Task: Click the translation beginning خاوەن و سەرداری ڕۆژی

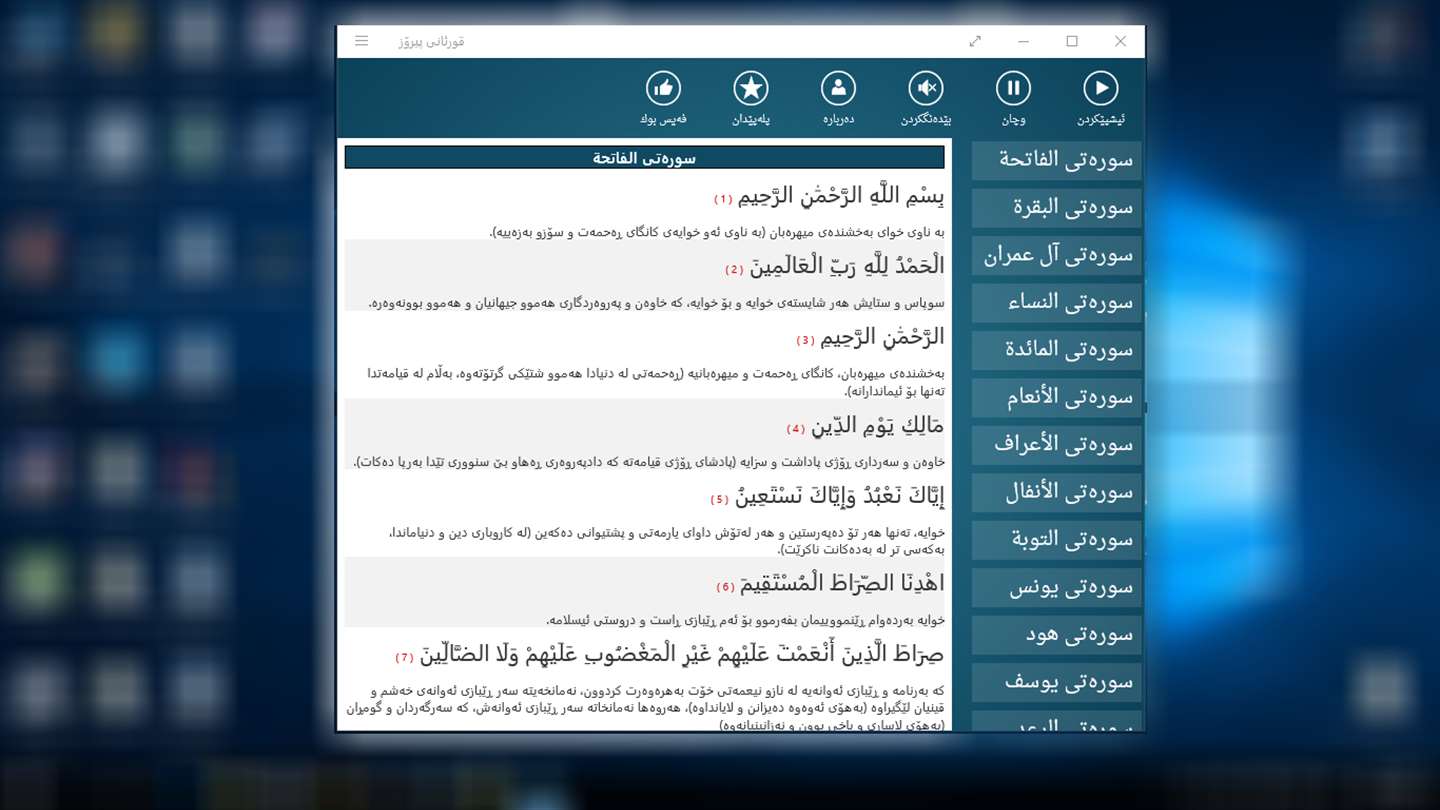Action: point(649,462)
